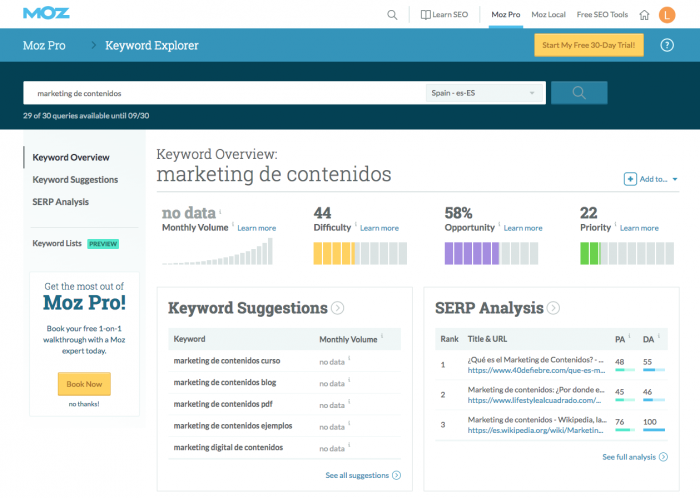Select SERP Analysis in the sidebar
This screenshot has width=700, height=498.
click(x=61, y=202)
